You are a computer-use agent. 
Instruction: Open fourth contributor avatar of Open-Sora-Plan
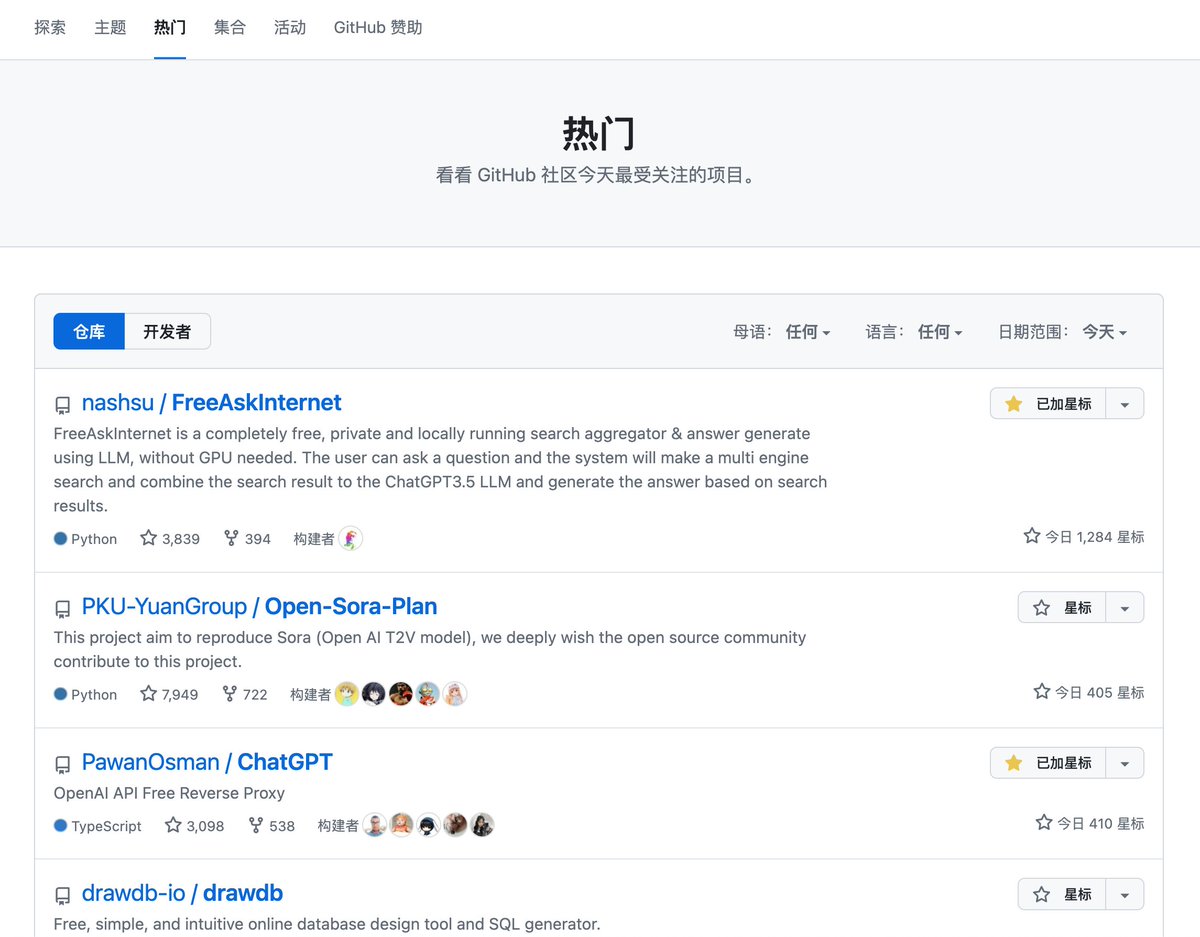pyautogui.click(x=428, y=694)
